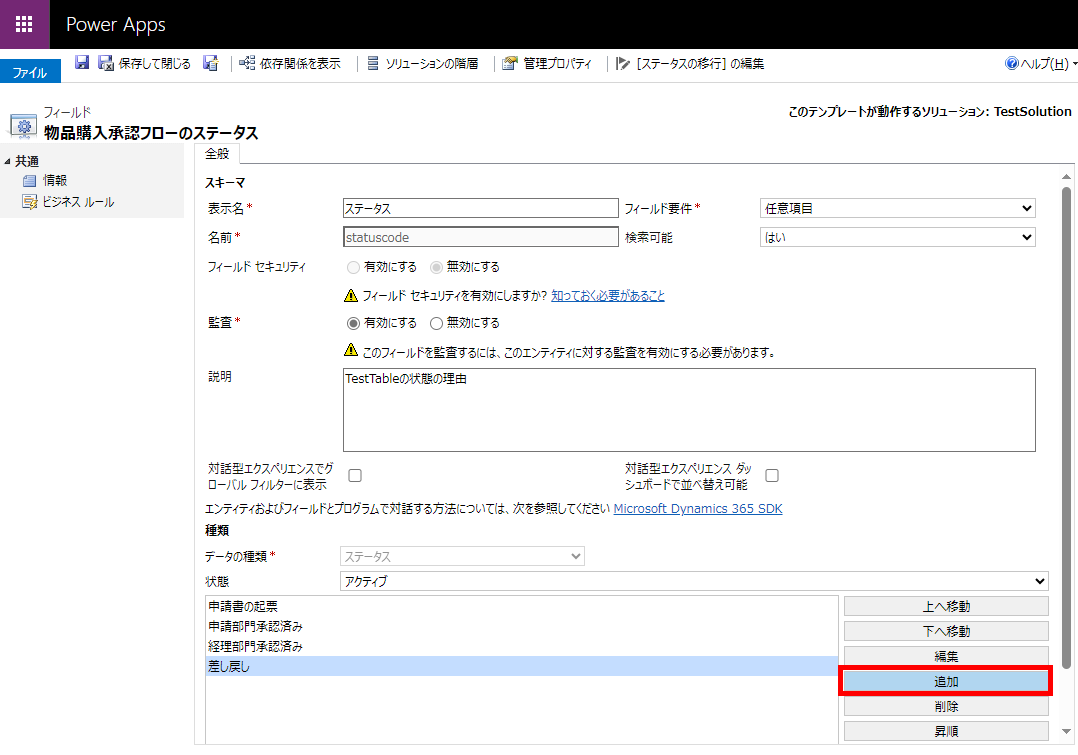Click the 下へ移動 button

[946, 631]
